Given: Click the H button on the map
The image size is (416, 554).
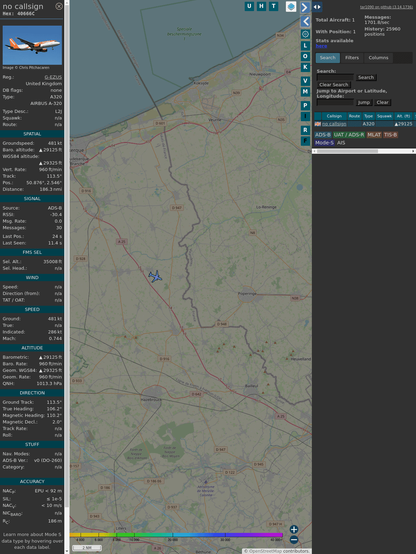Looking at the screenshot, I should (261, 6).
